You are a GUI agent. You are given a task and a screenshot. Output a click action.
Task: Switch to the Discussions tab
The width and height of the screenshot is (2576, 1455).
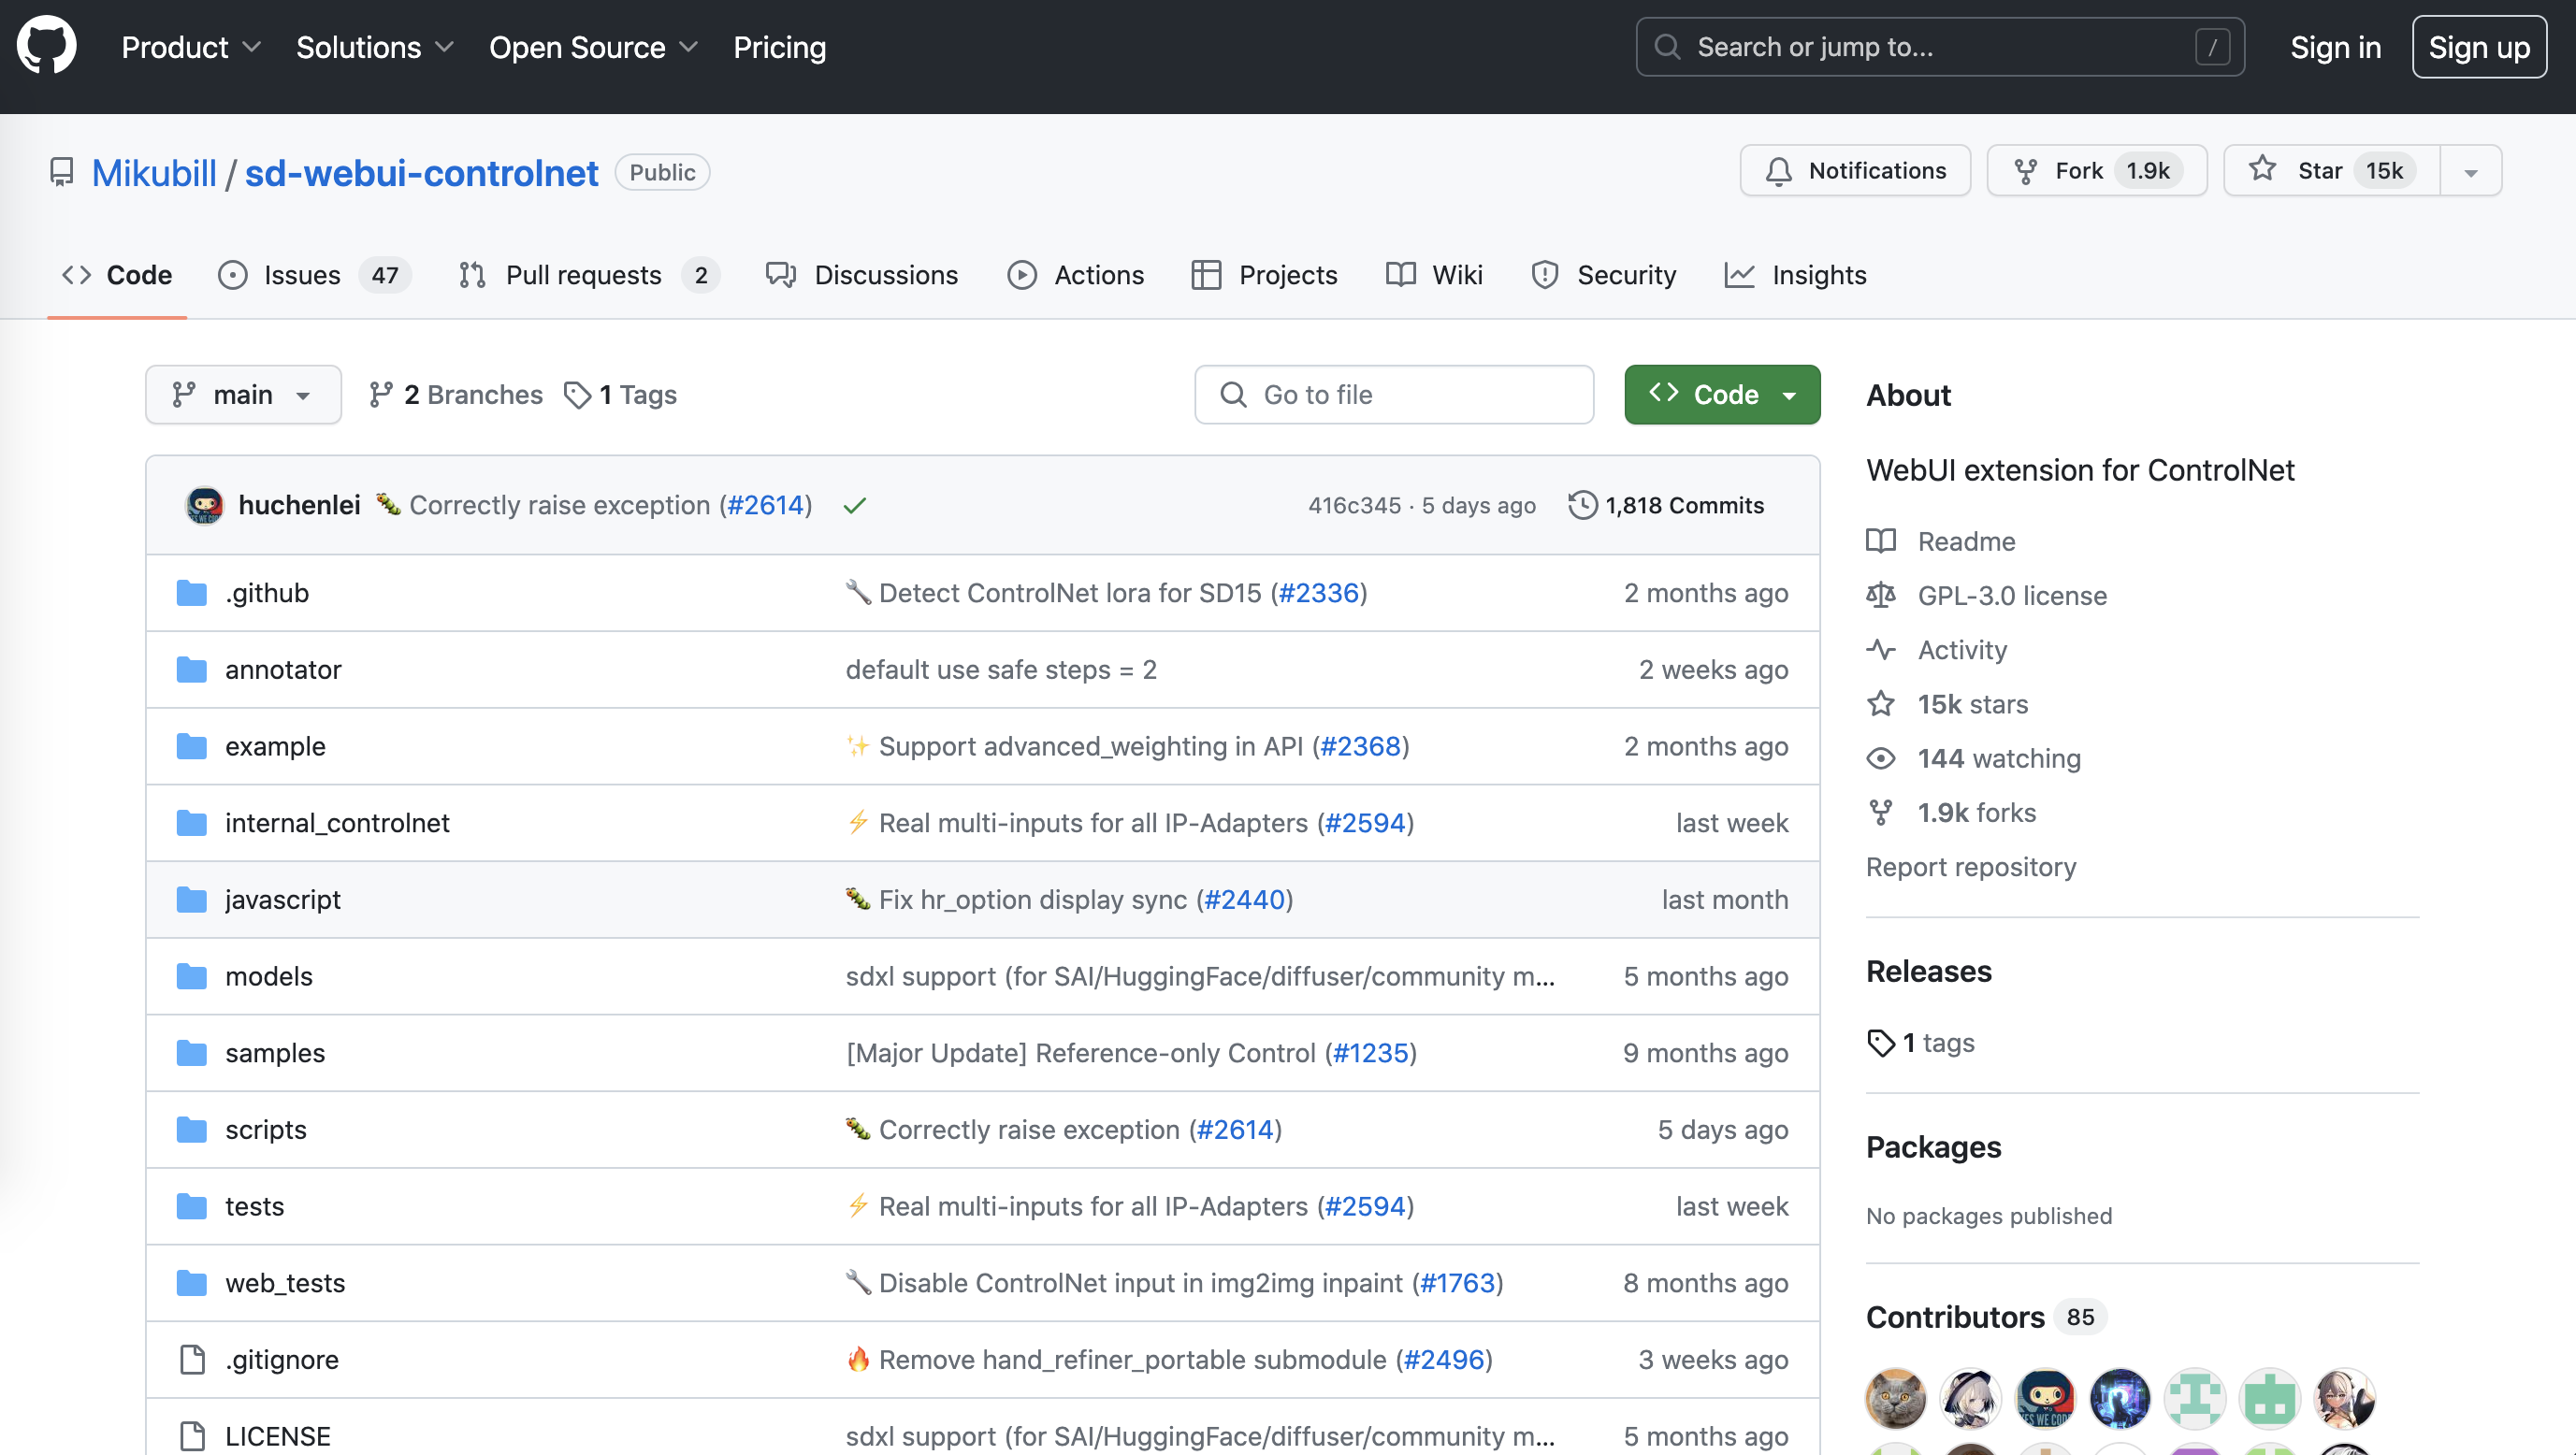pos(862,275)
